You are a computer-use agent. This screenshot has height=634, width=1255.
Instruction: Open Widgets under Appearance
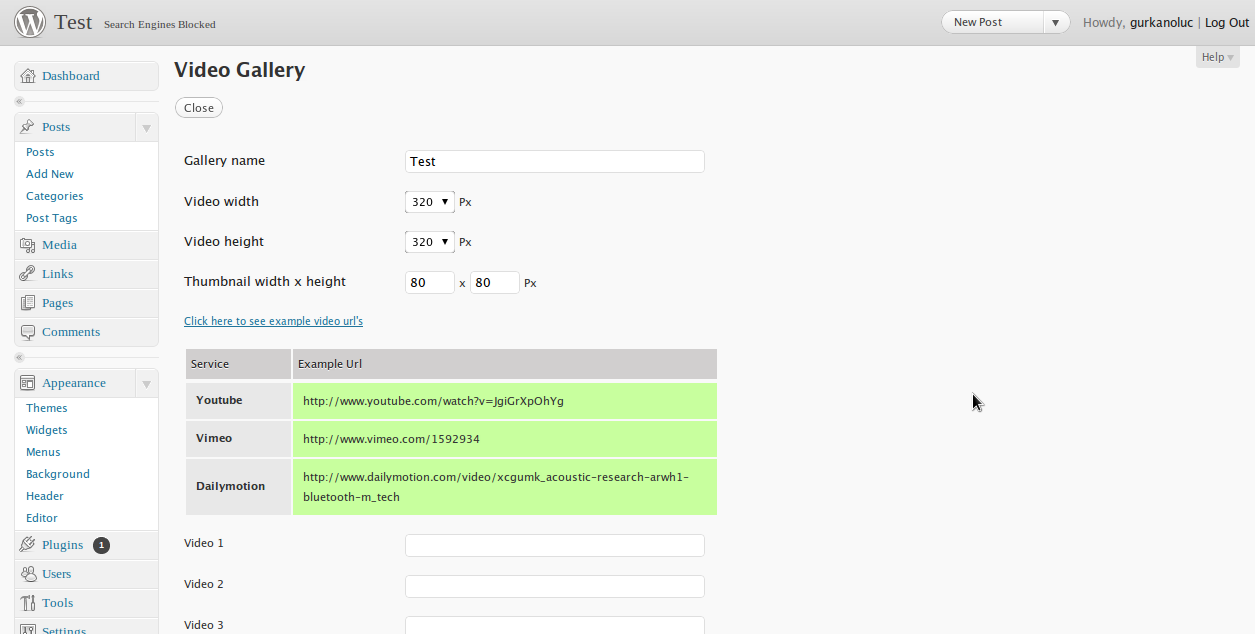coord(47,430)
